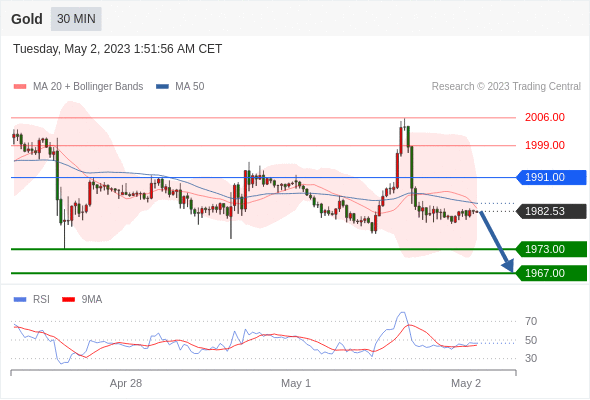Image resolution: width=590 pixels, height=400 pixels.
Task: Click the black 1982.53 current price tag
Action: pos(551,211)
